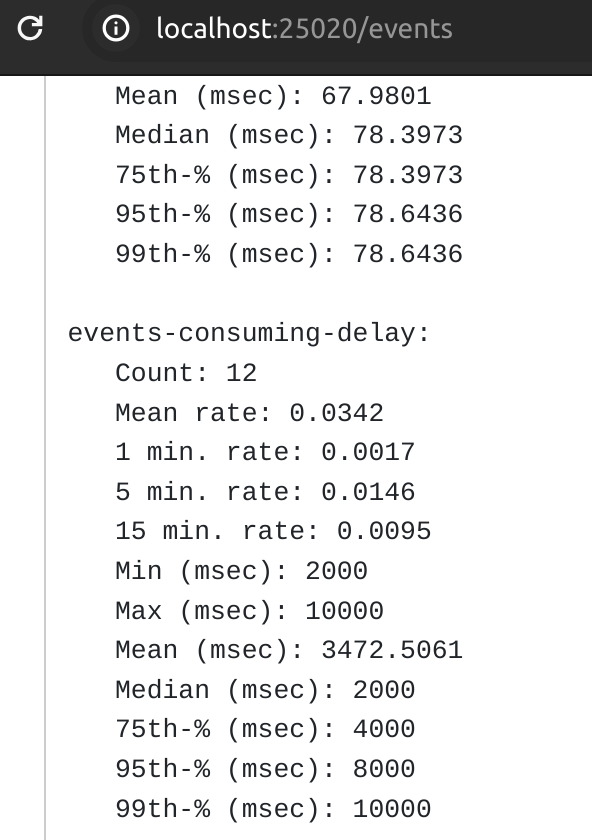Click the Mean (msec) value 3472.5061
The height and width of the screenshot is (840, 592).
click(392, 650)
